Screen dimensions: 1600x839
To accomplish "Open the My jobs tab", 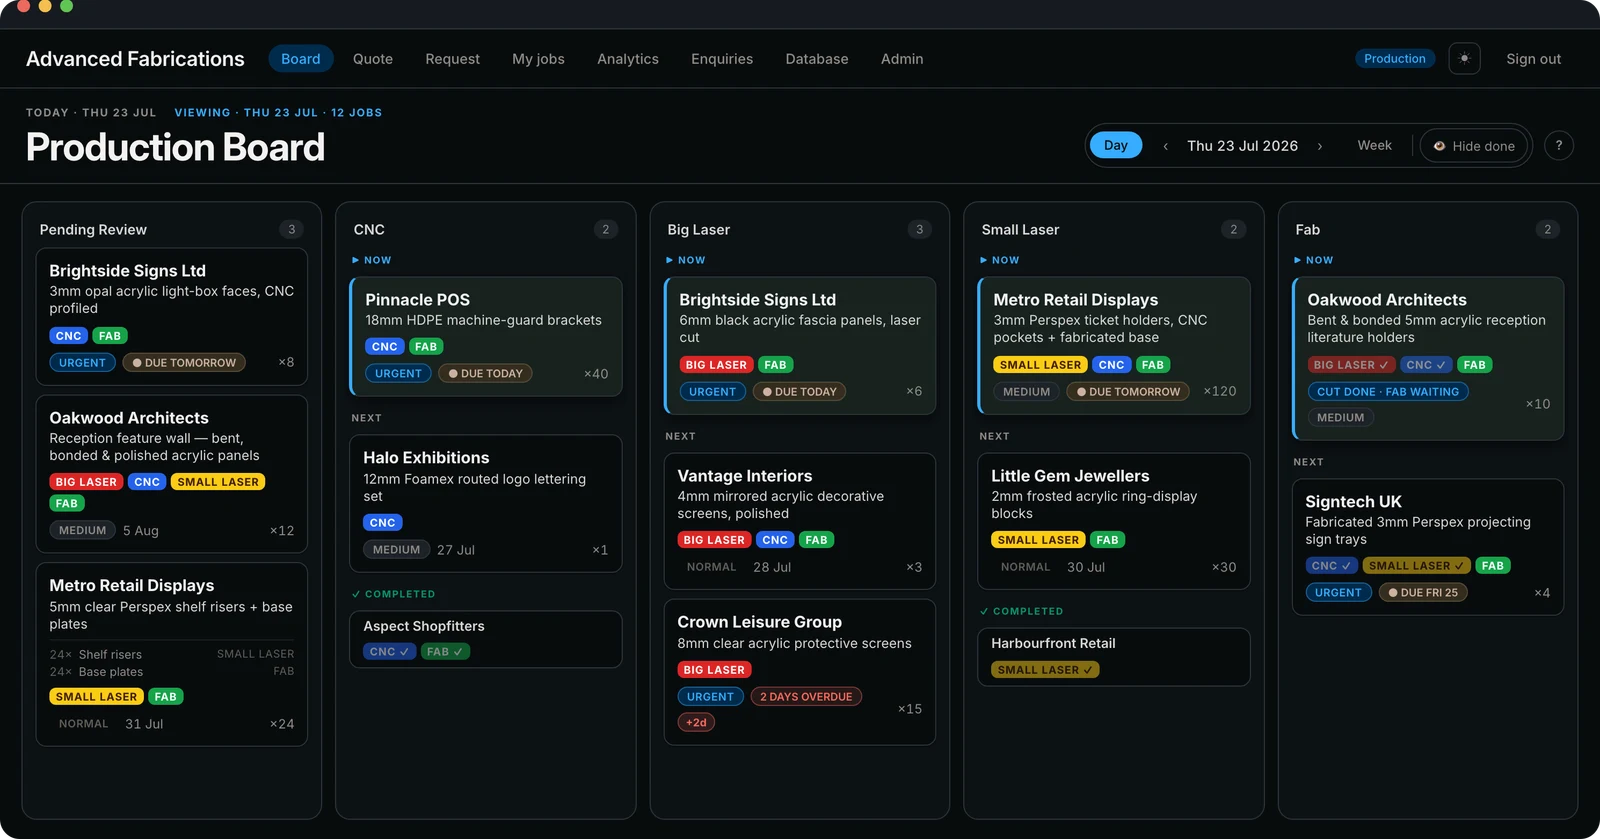I will click(x=538, y=59).
